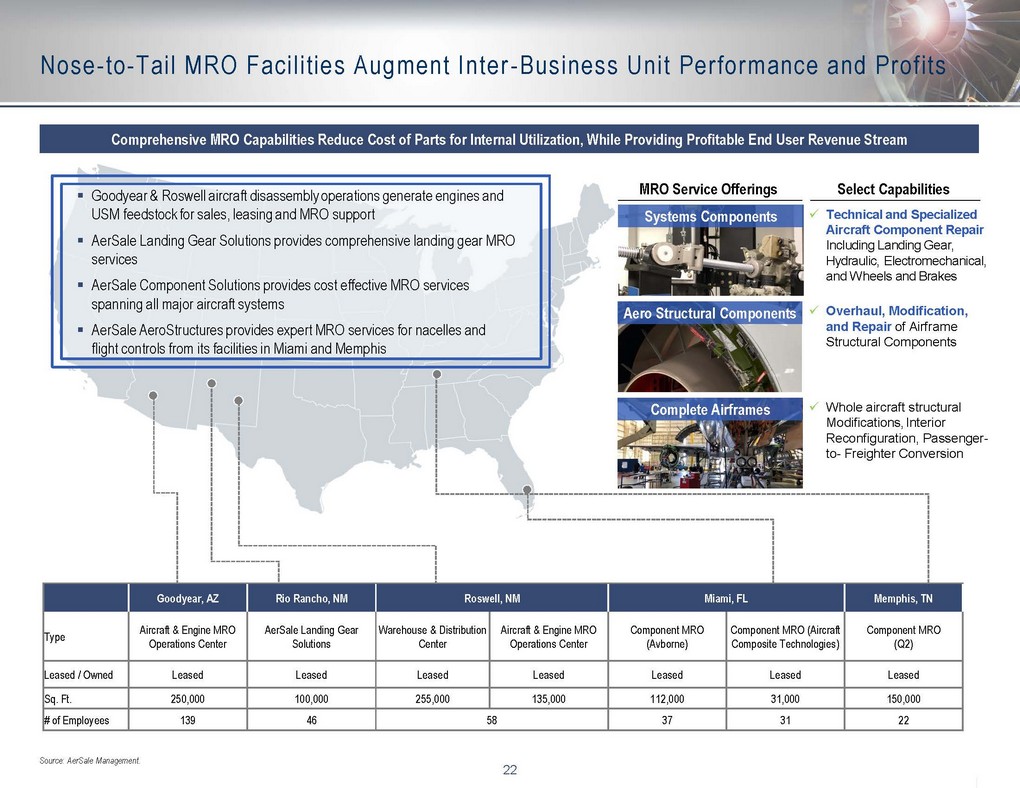The image size is (1020, 788).
Task: Click the '46' employee count
Action: point(311,720)
